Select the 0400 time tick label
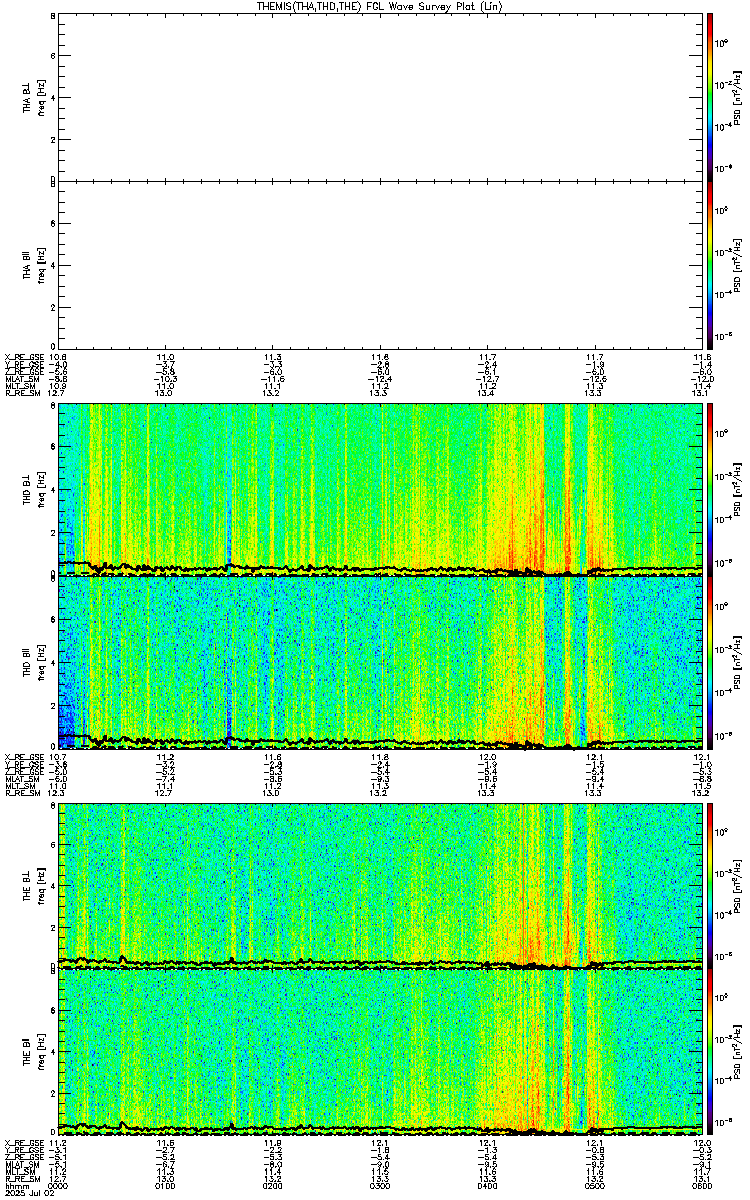 487,1186
